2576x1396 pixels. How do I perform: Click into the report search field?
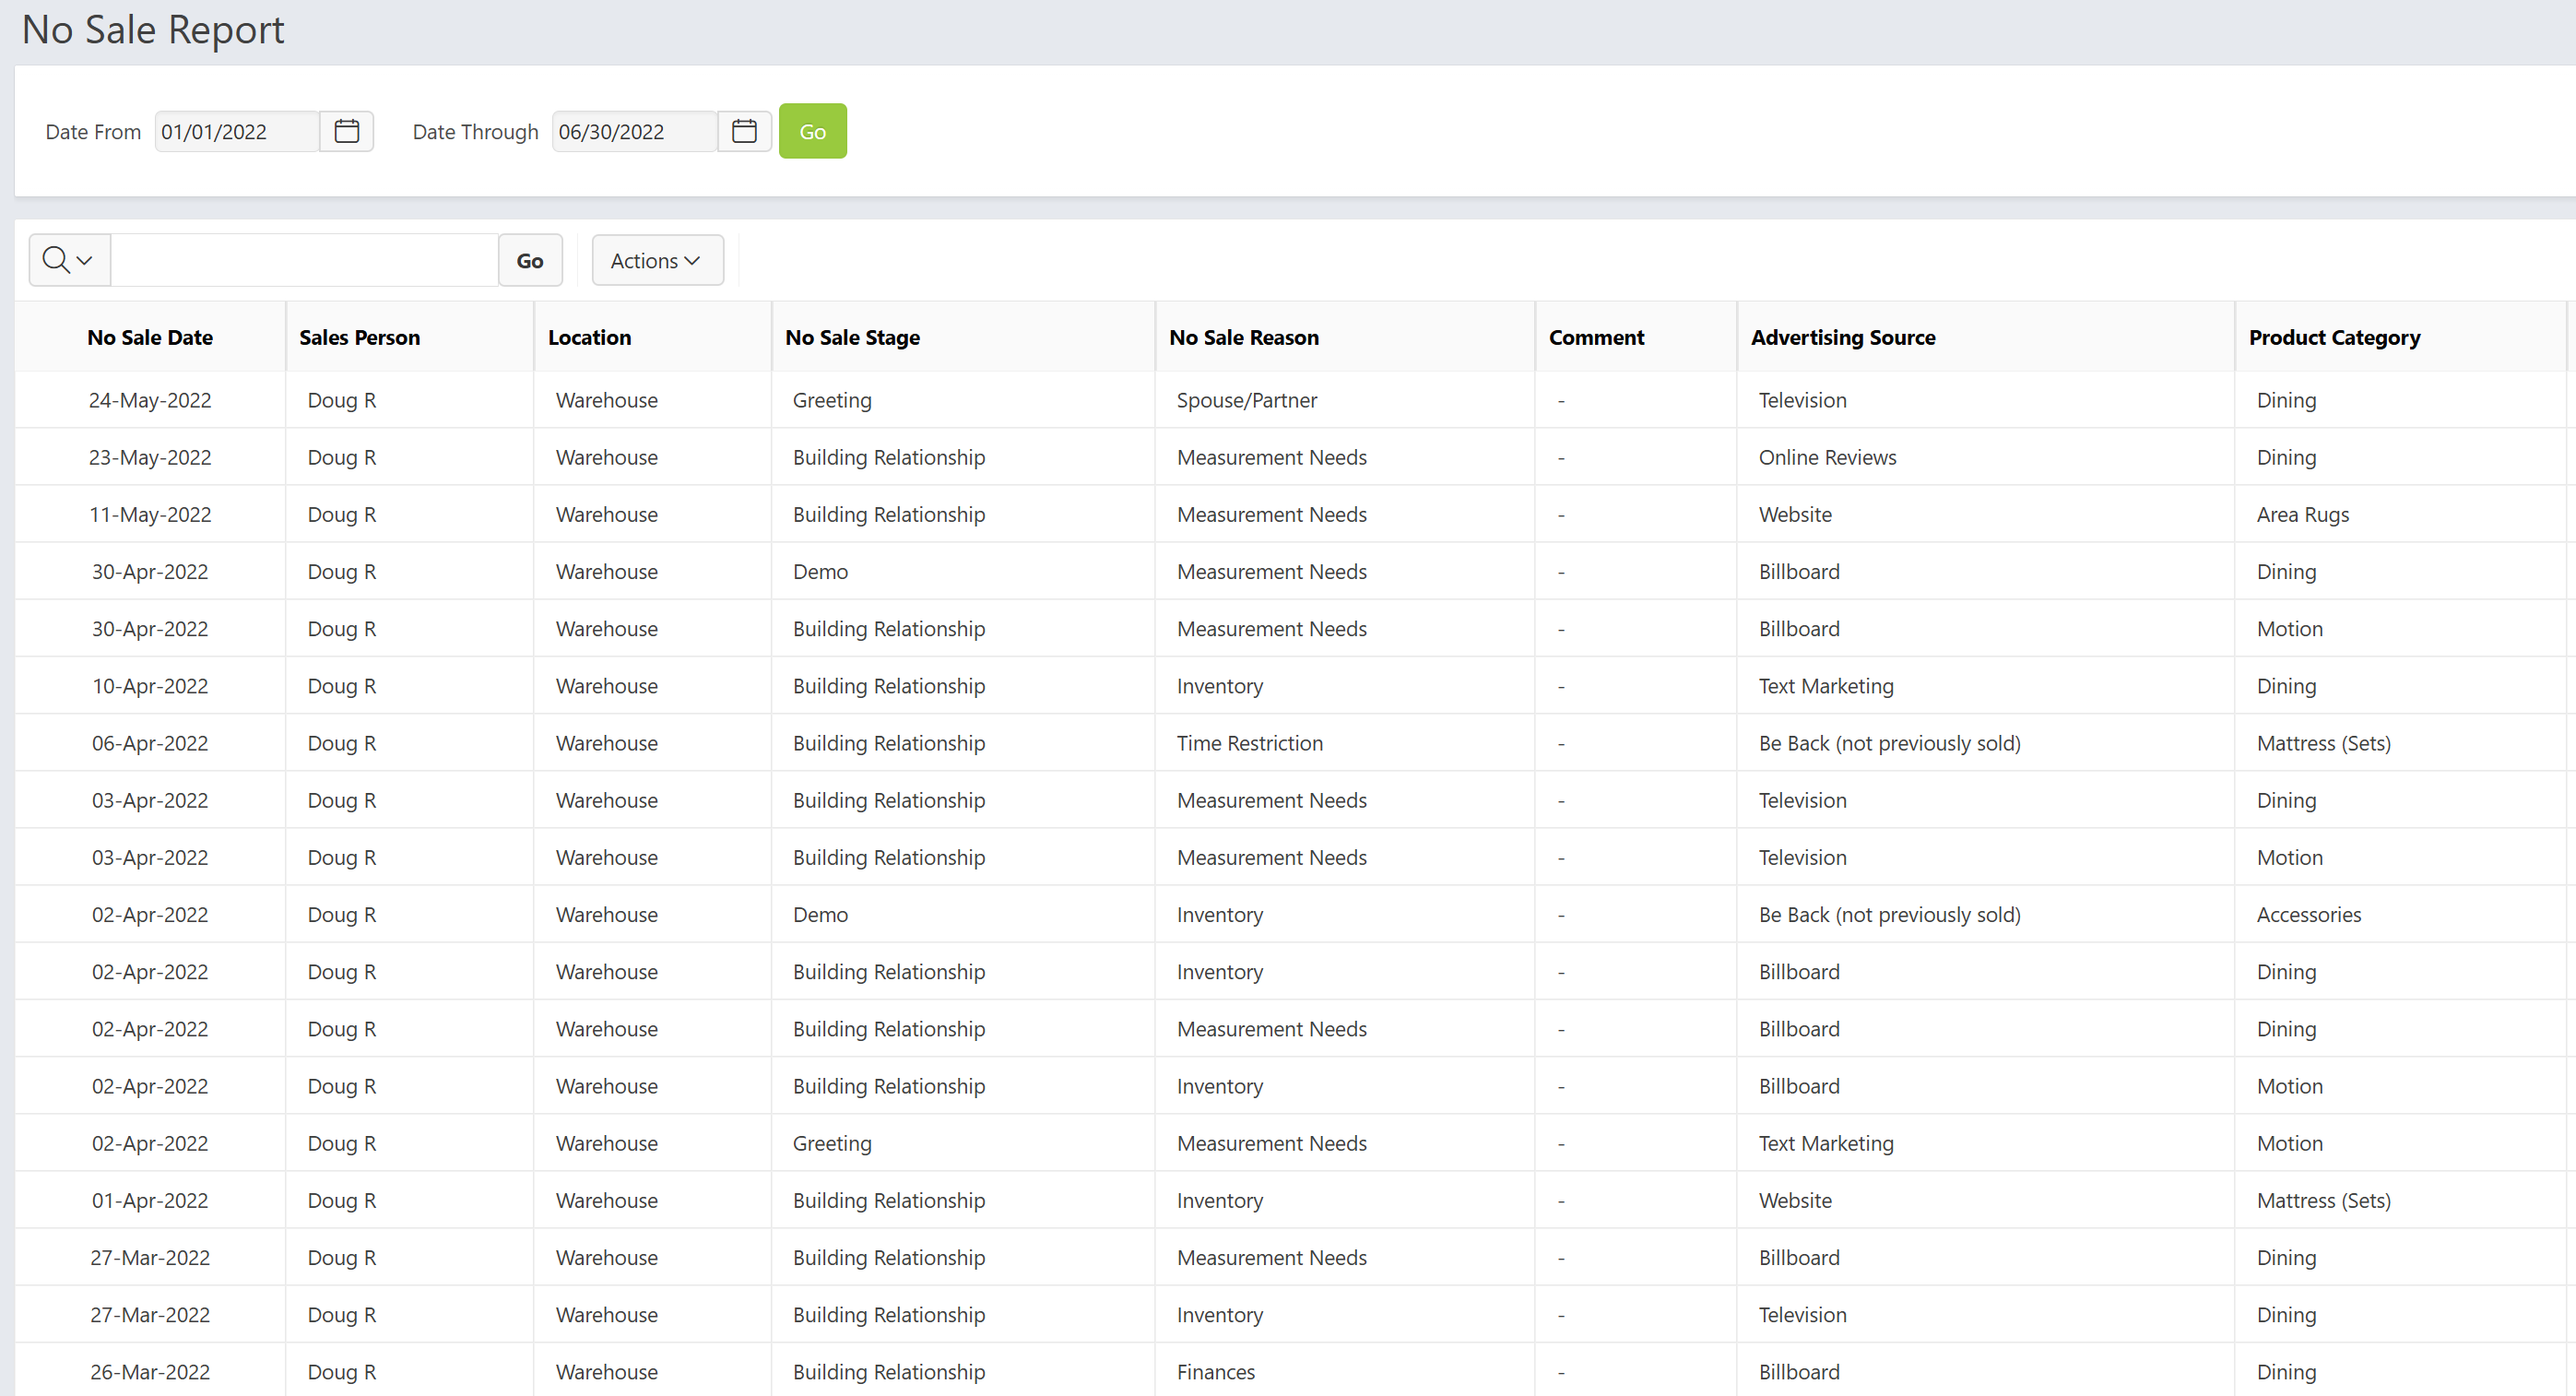[x=304, y=260]
